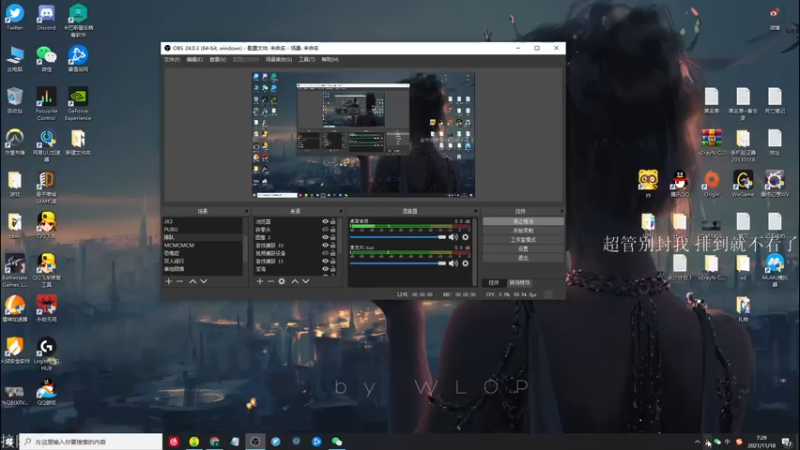Screen dimensions: 800x450
Task: Click Chrome icon in Windows taskbar
Action: [214, 441]
